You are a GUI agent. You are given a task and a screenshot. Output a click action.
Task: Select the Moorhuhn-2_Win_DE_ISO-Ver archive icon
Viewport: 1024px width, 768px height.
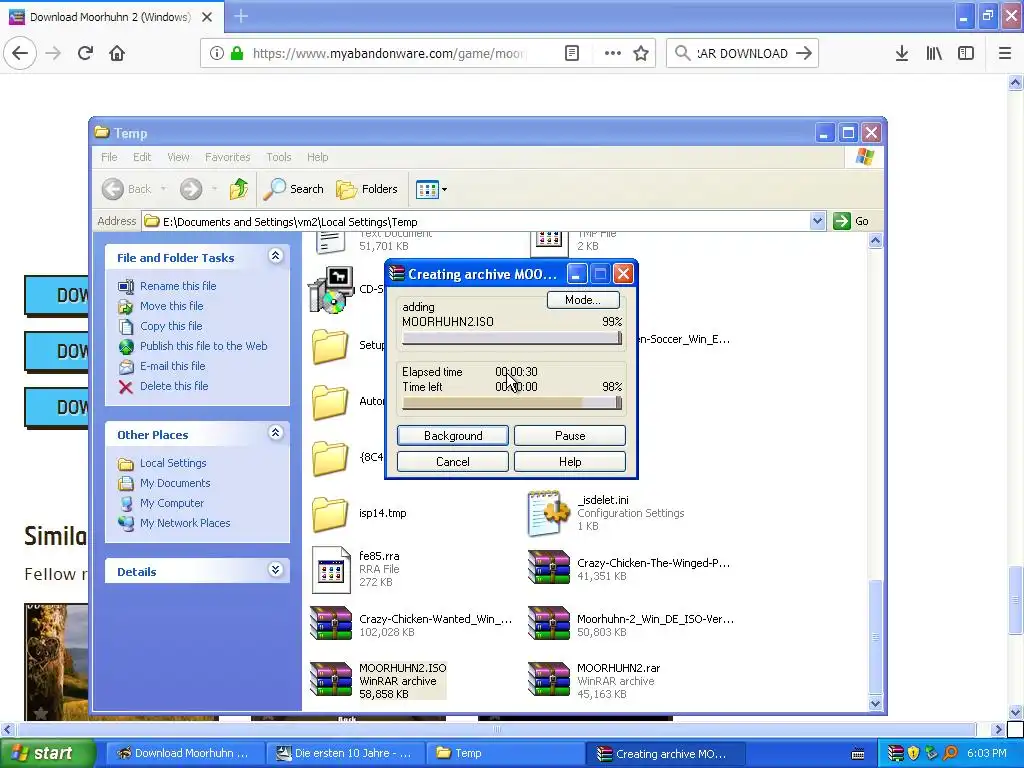pos(549,624)
